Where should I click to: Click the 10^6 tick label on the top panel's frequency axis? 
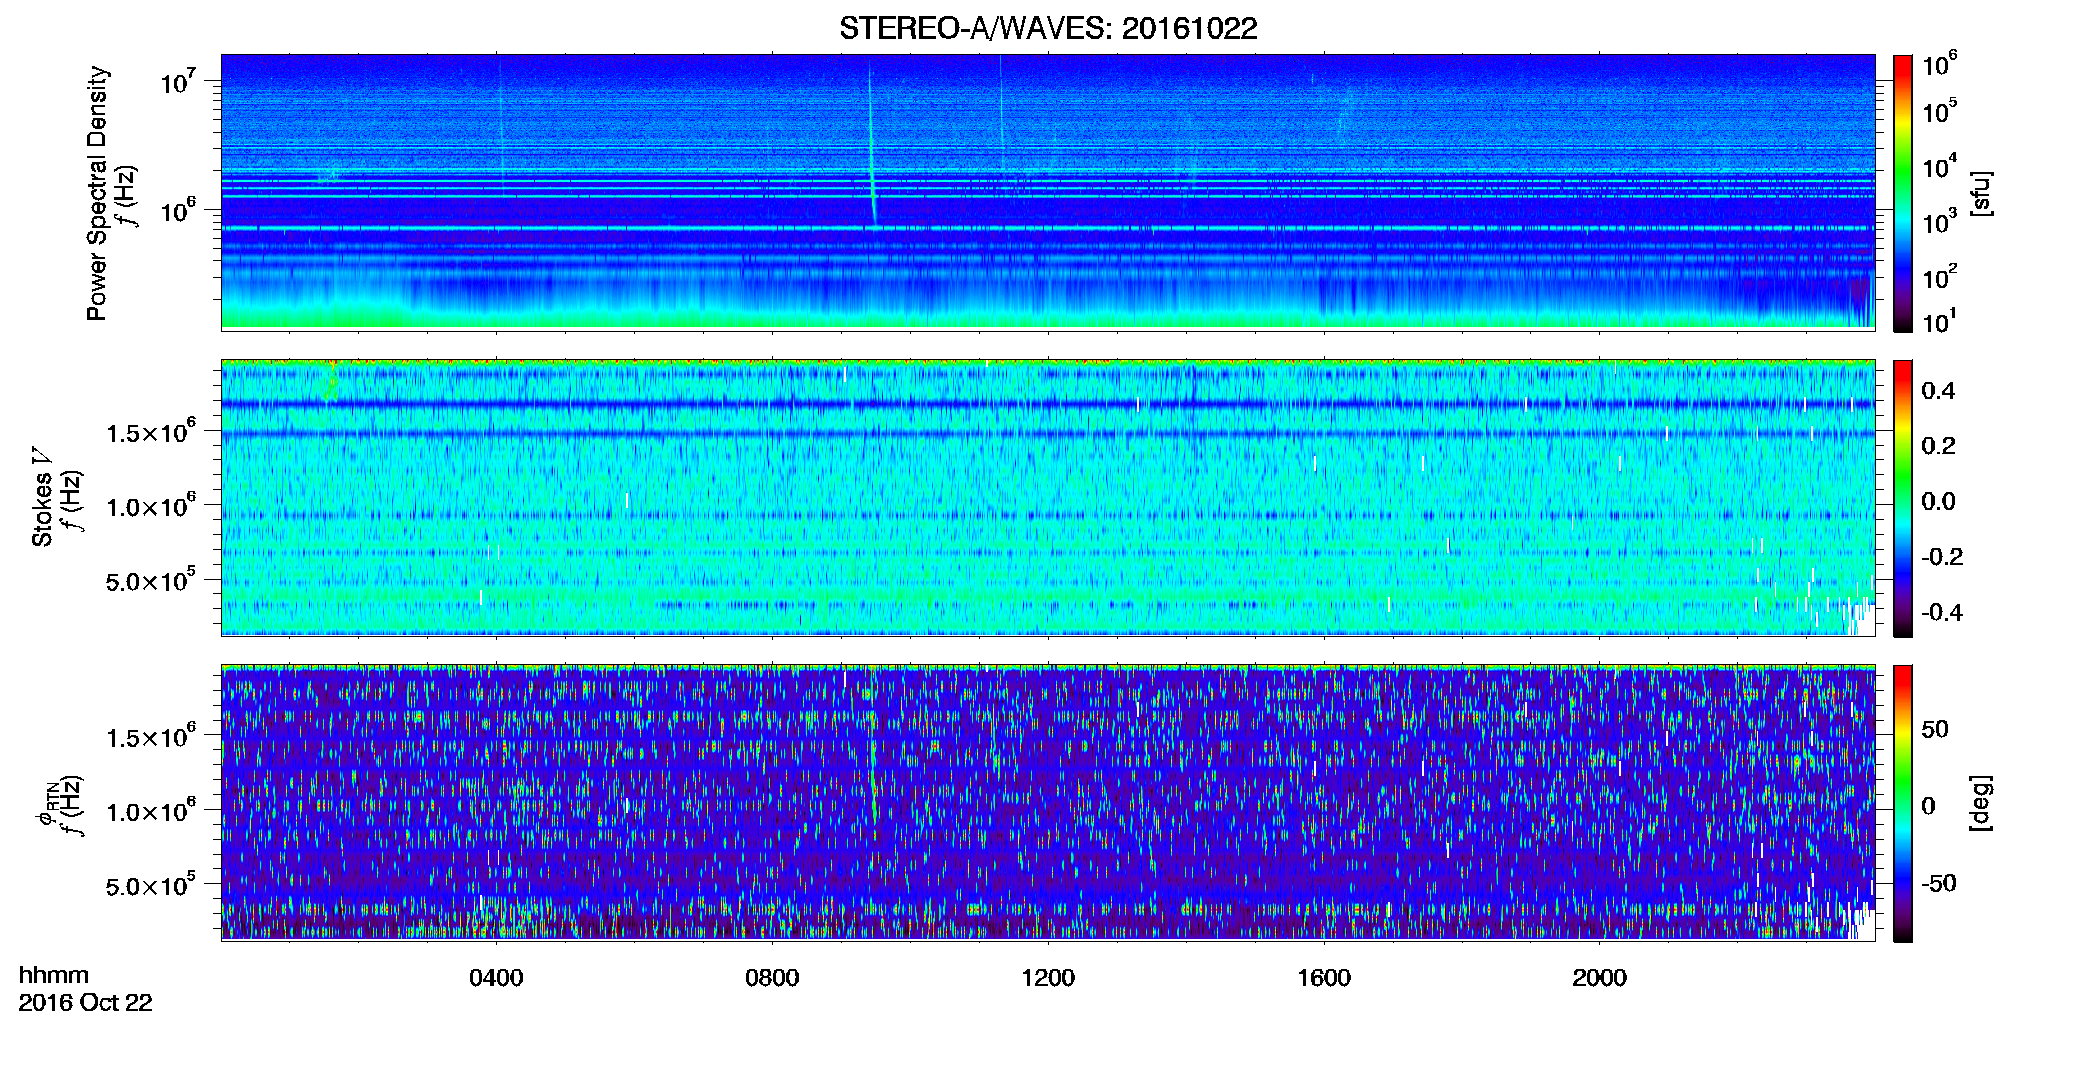point(178,210)
